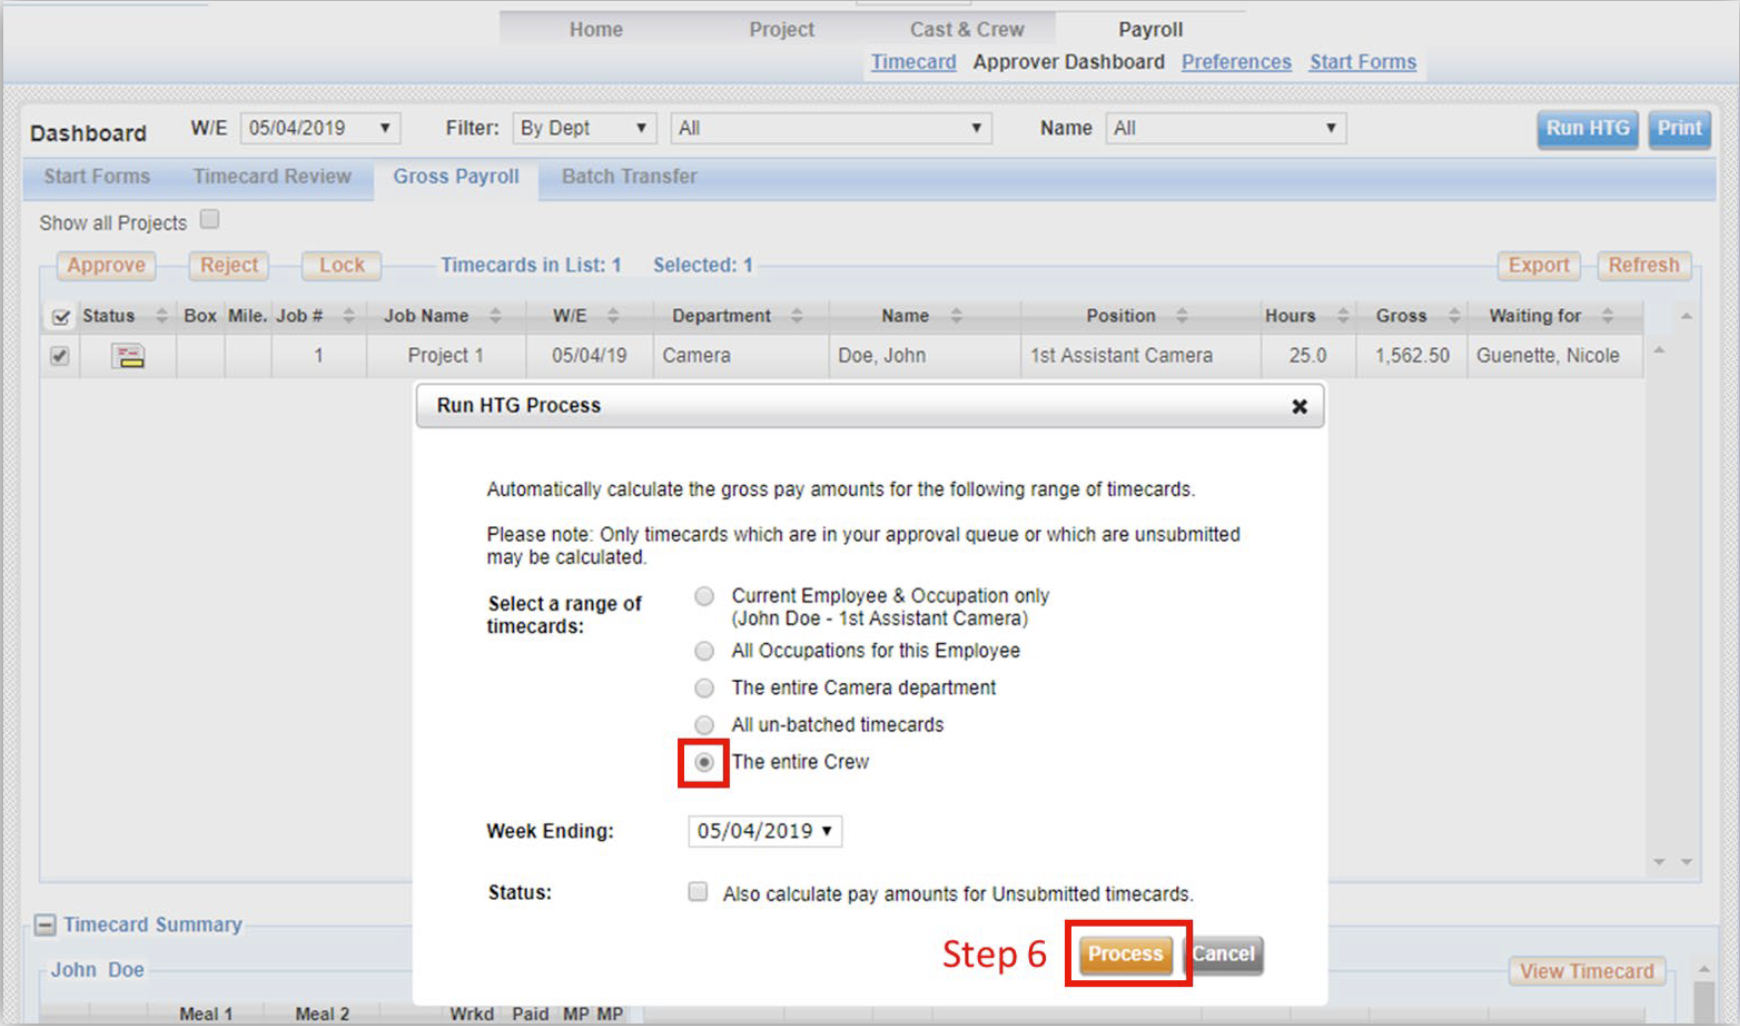Select All Occupations for this Employee radio

point(704,651)
